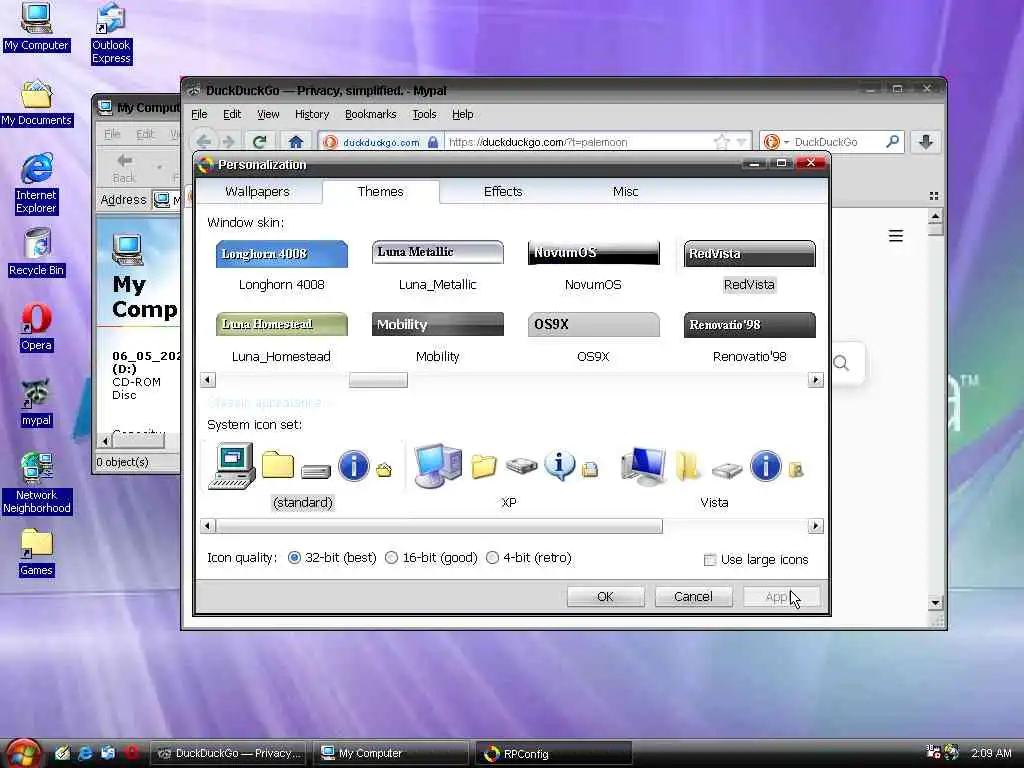Open the browser Bookmarks menu

370,114
